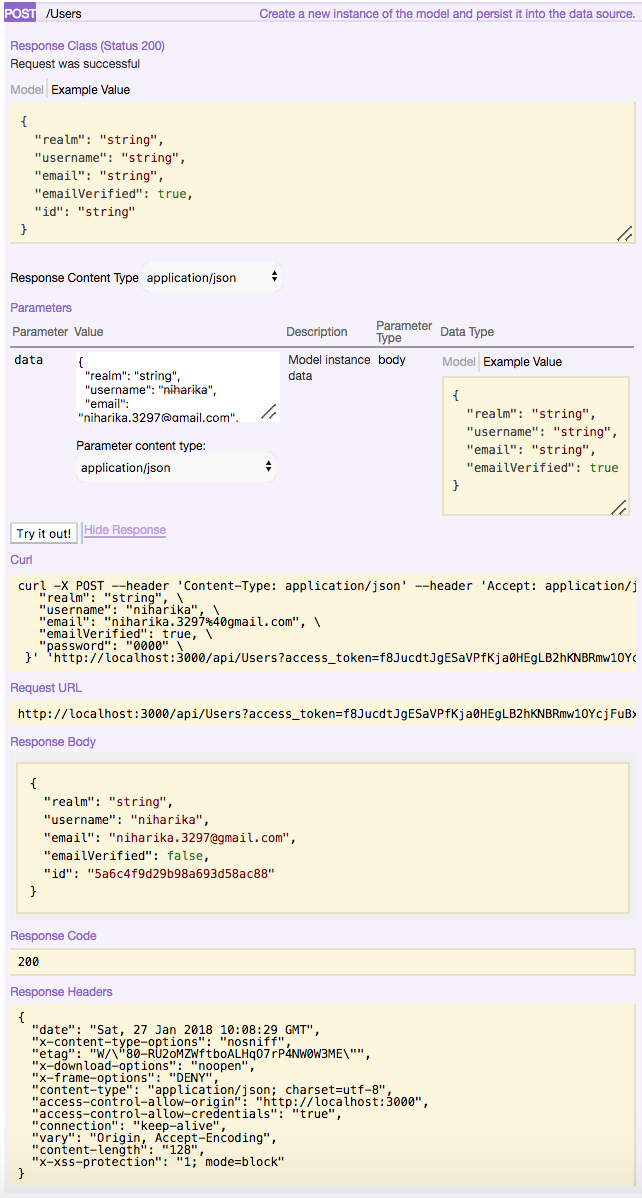642x1198 pixels.
Task: Click the POST method badge
Action: [20, 14]
